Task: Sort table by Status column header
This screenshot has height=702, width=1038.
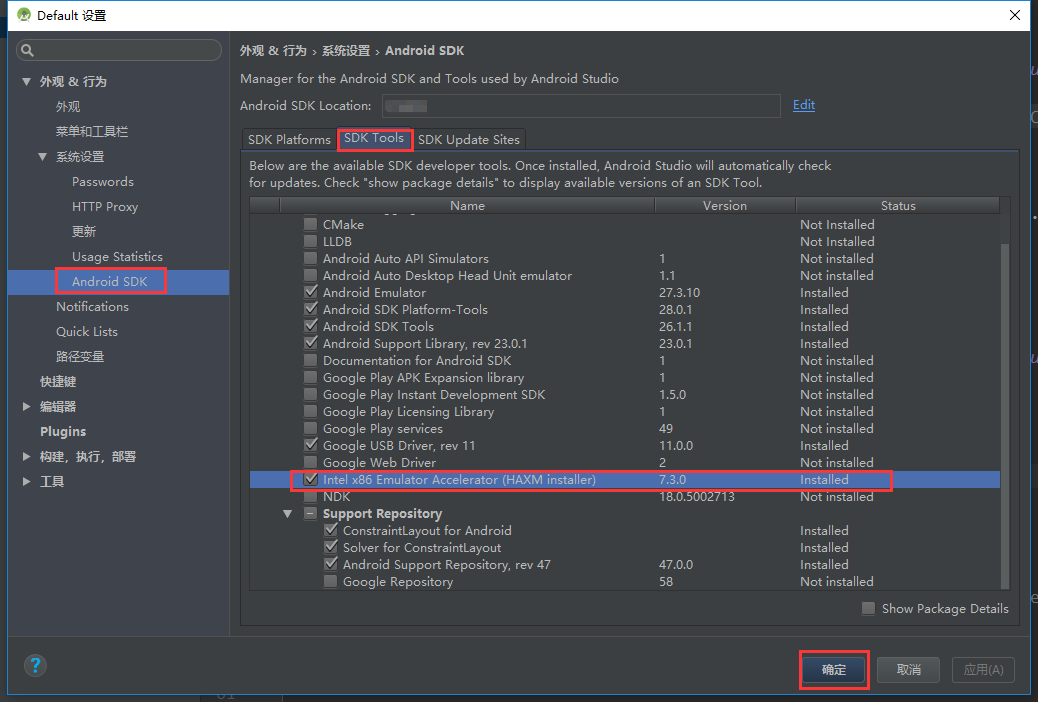Action: (898, 205)
